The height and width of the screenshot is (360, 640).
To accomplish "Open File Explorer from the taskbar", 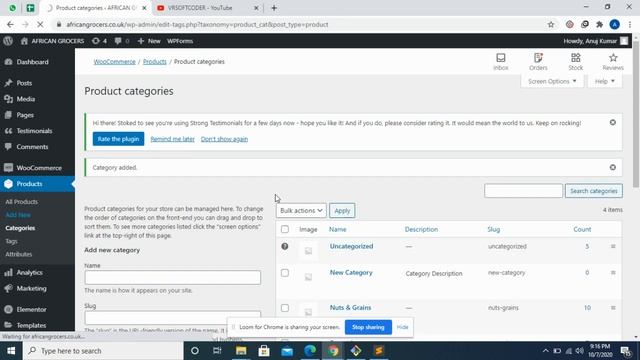I will pos(241,351).
